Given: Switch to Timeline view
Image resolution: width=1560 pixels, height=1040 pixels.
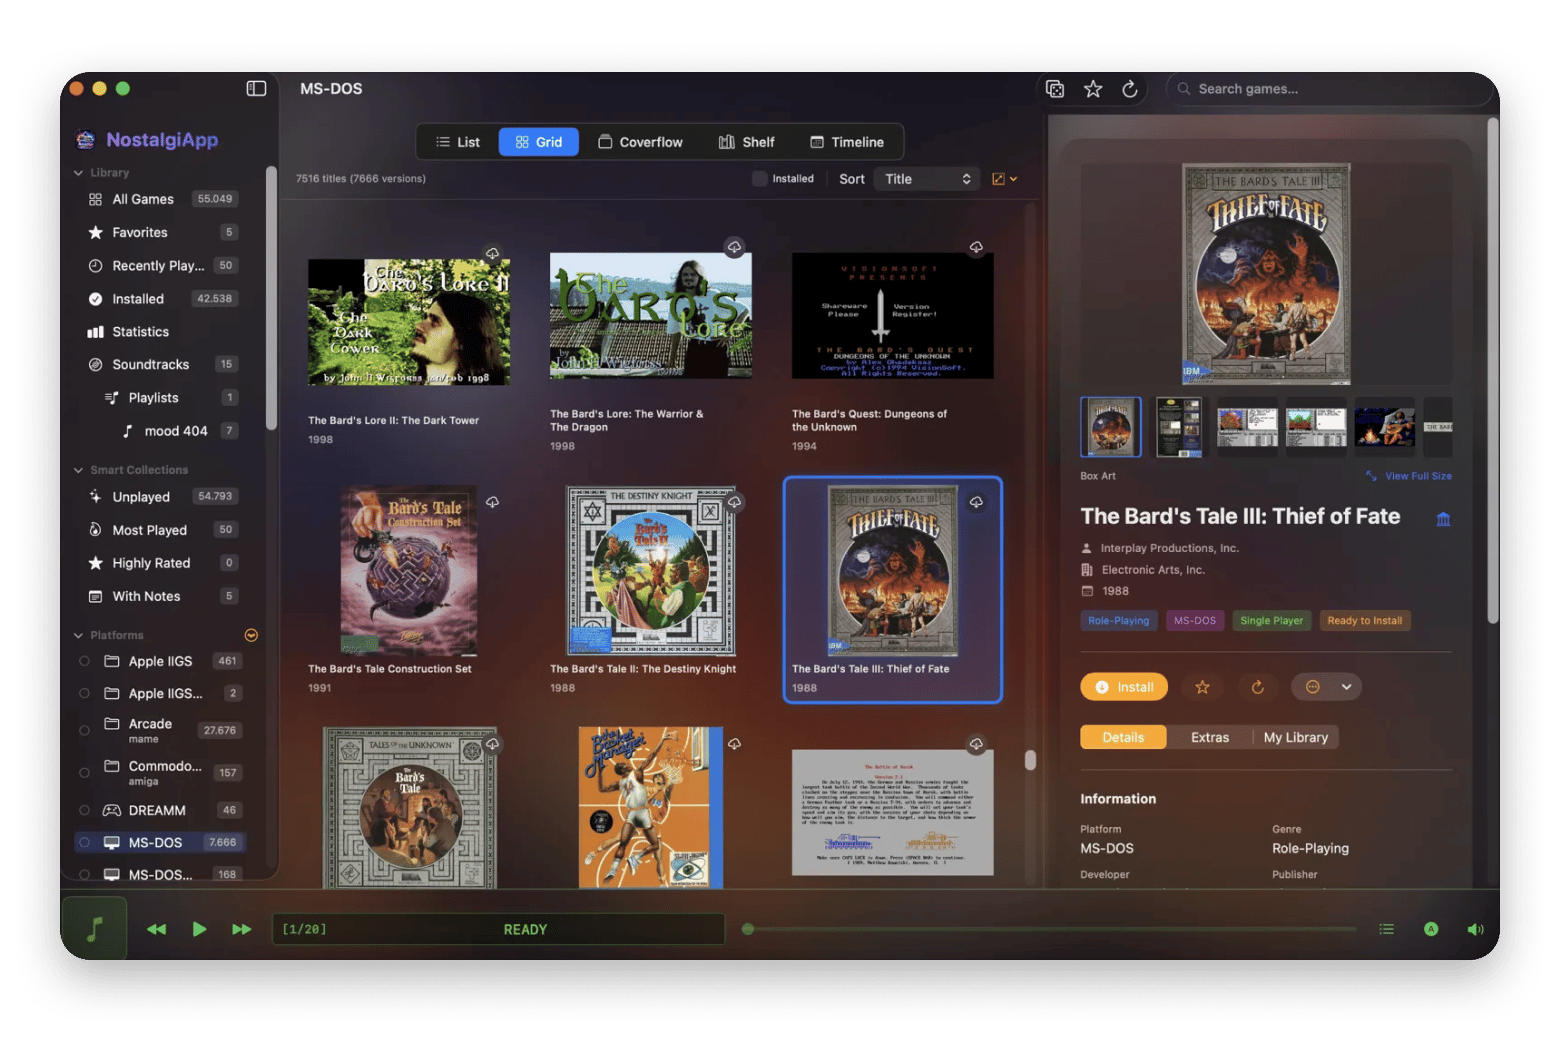Looking at the screenshot, I should pyautogui.click(x=847, y=142).
